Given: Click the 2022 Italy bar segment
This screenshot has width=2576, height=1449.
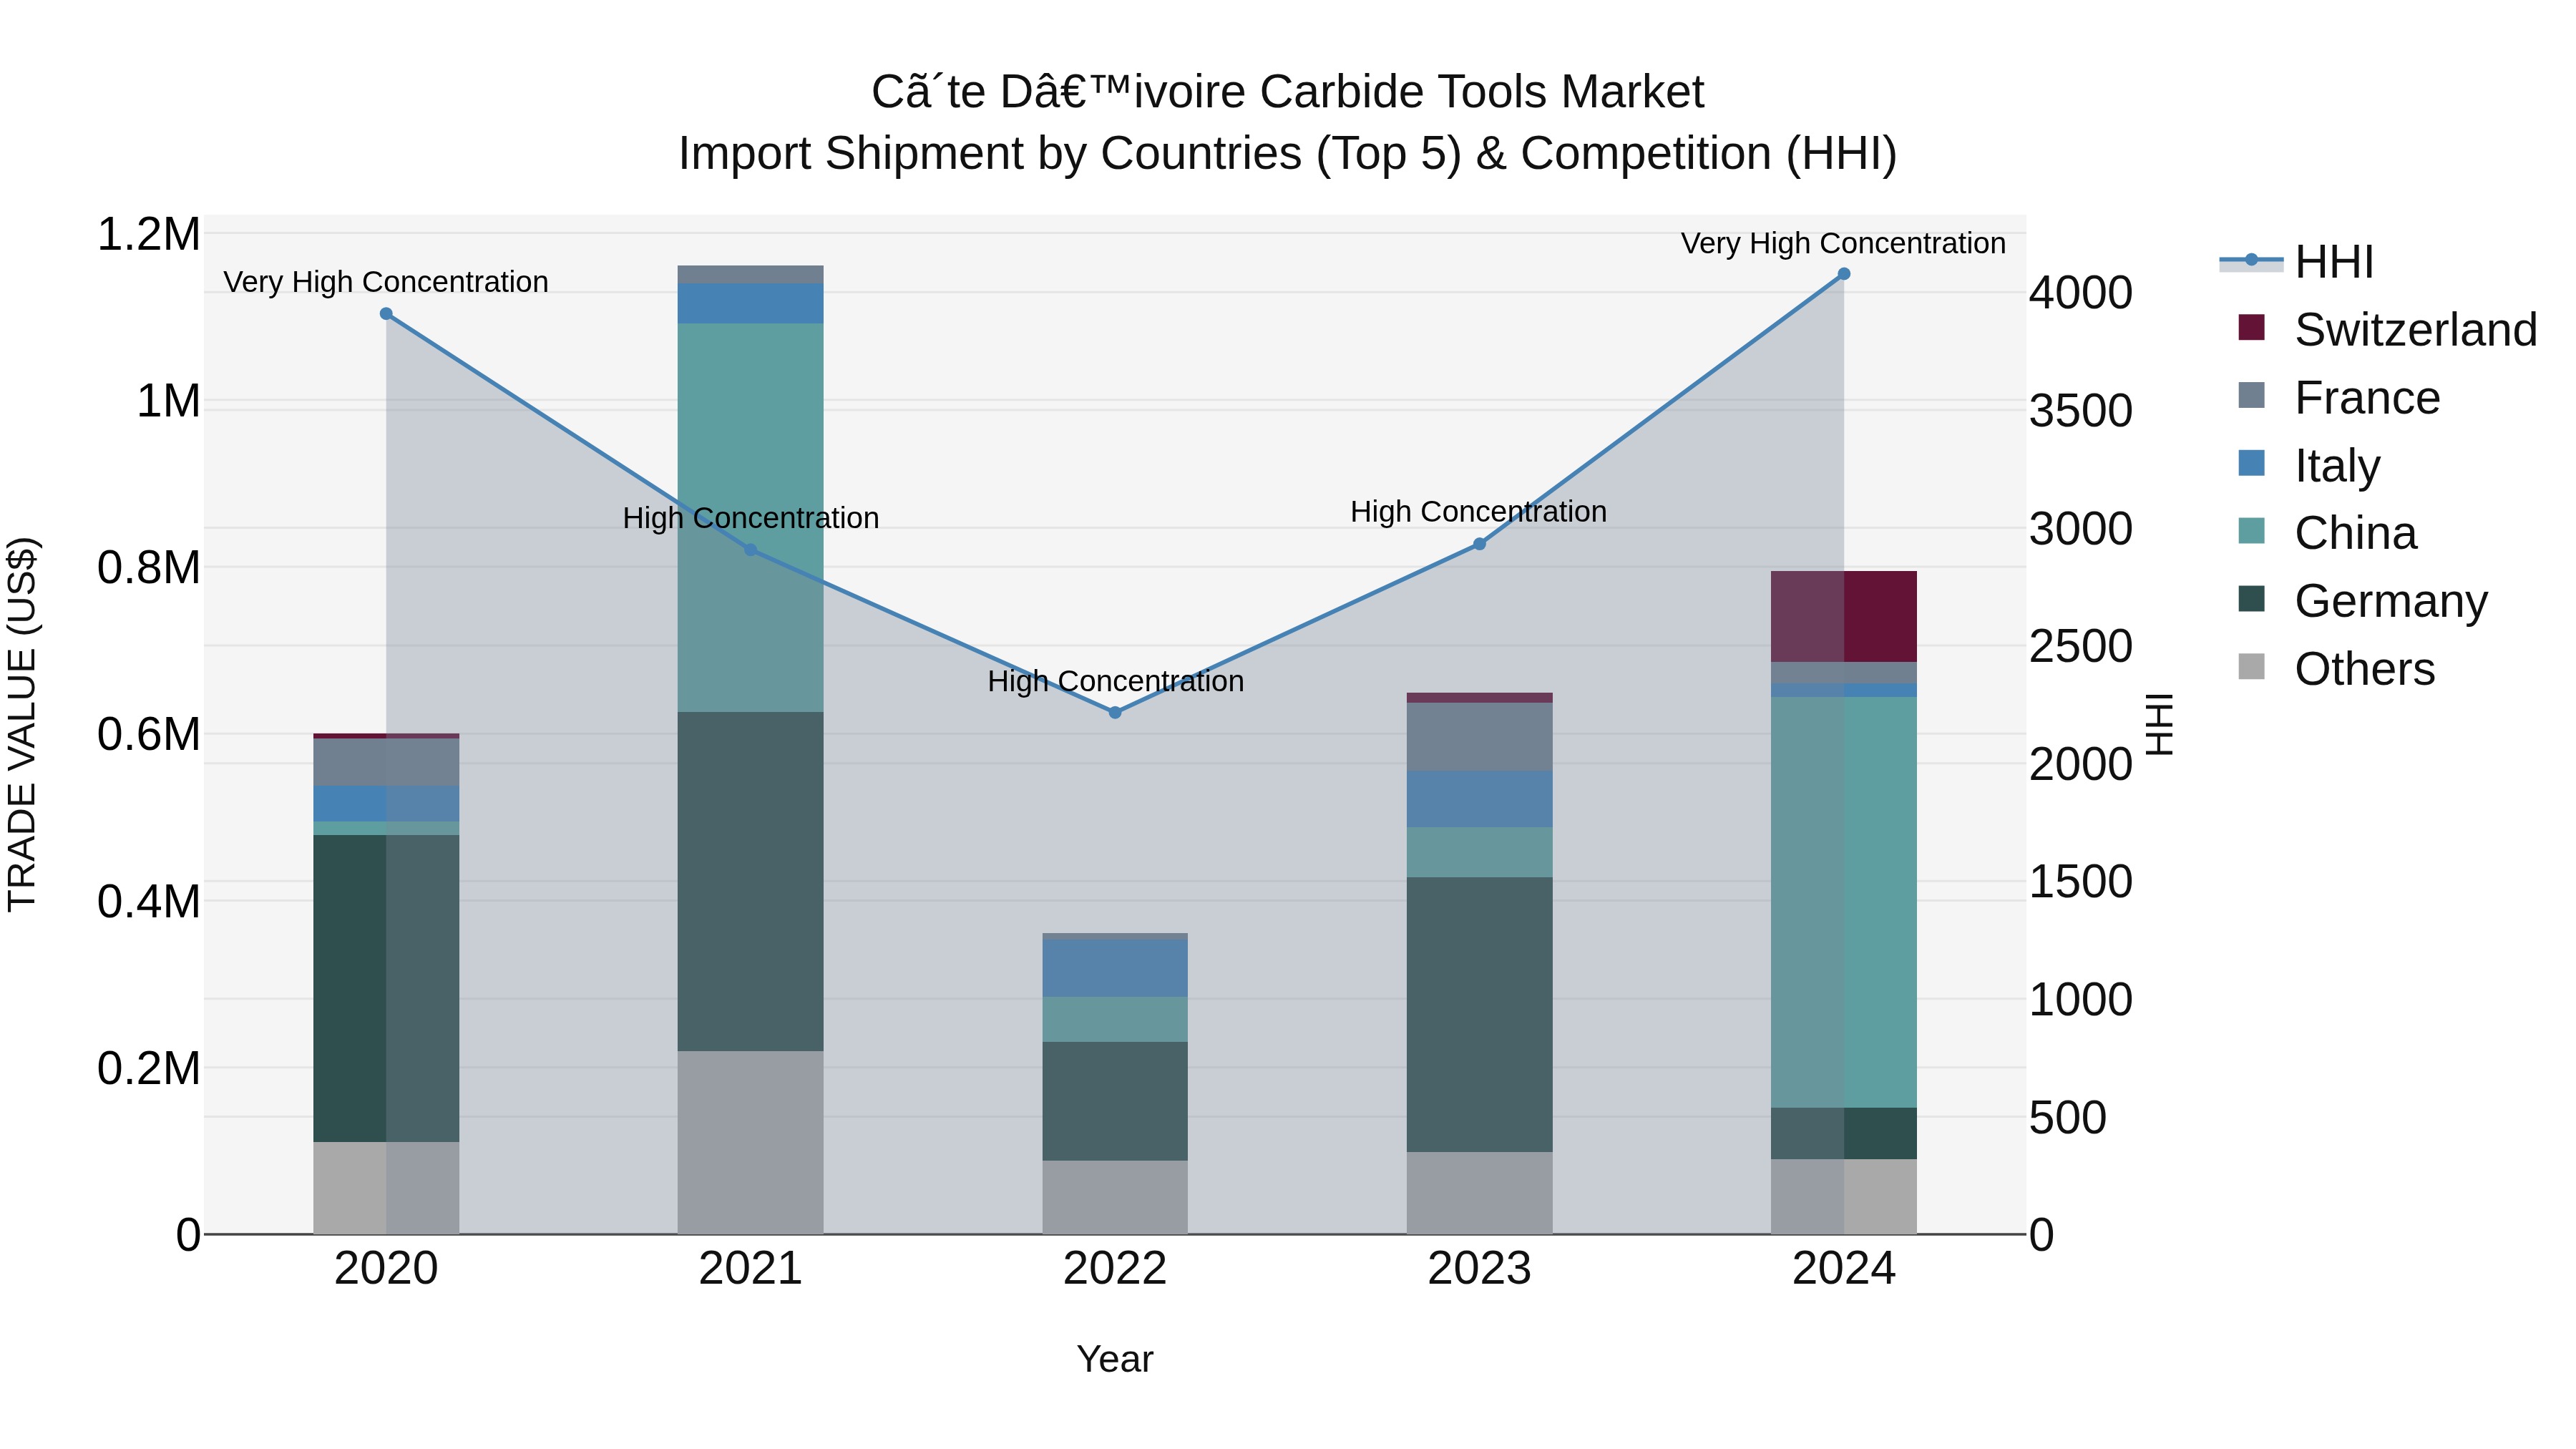Looking at the screenshot, I should [x=1115, y=968].
